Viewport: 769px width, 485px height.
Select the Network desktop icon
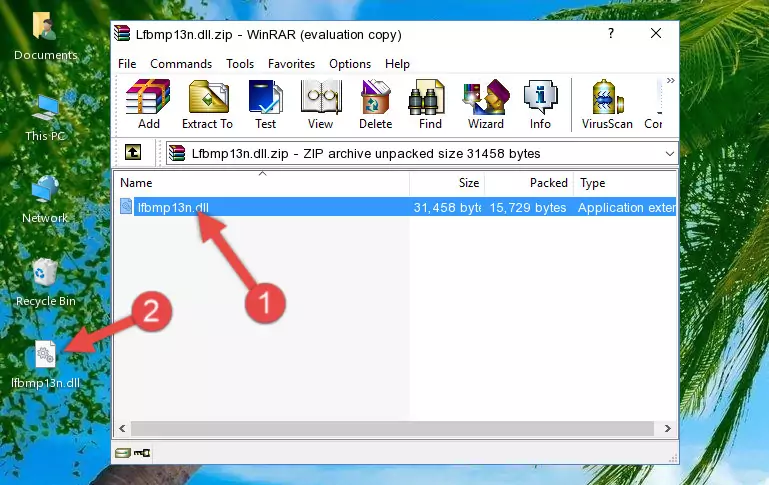click(x=45, y=200)
